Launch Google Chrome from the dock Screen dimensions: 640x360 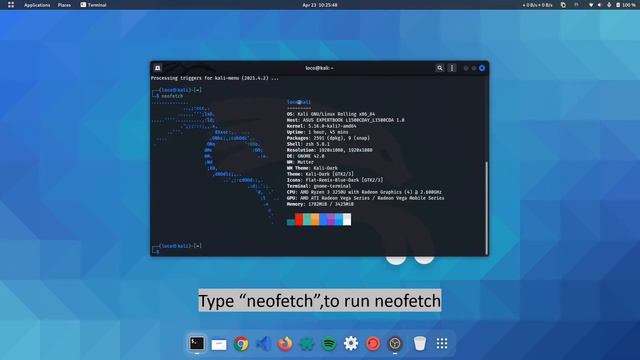pos(241,344)
